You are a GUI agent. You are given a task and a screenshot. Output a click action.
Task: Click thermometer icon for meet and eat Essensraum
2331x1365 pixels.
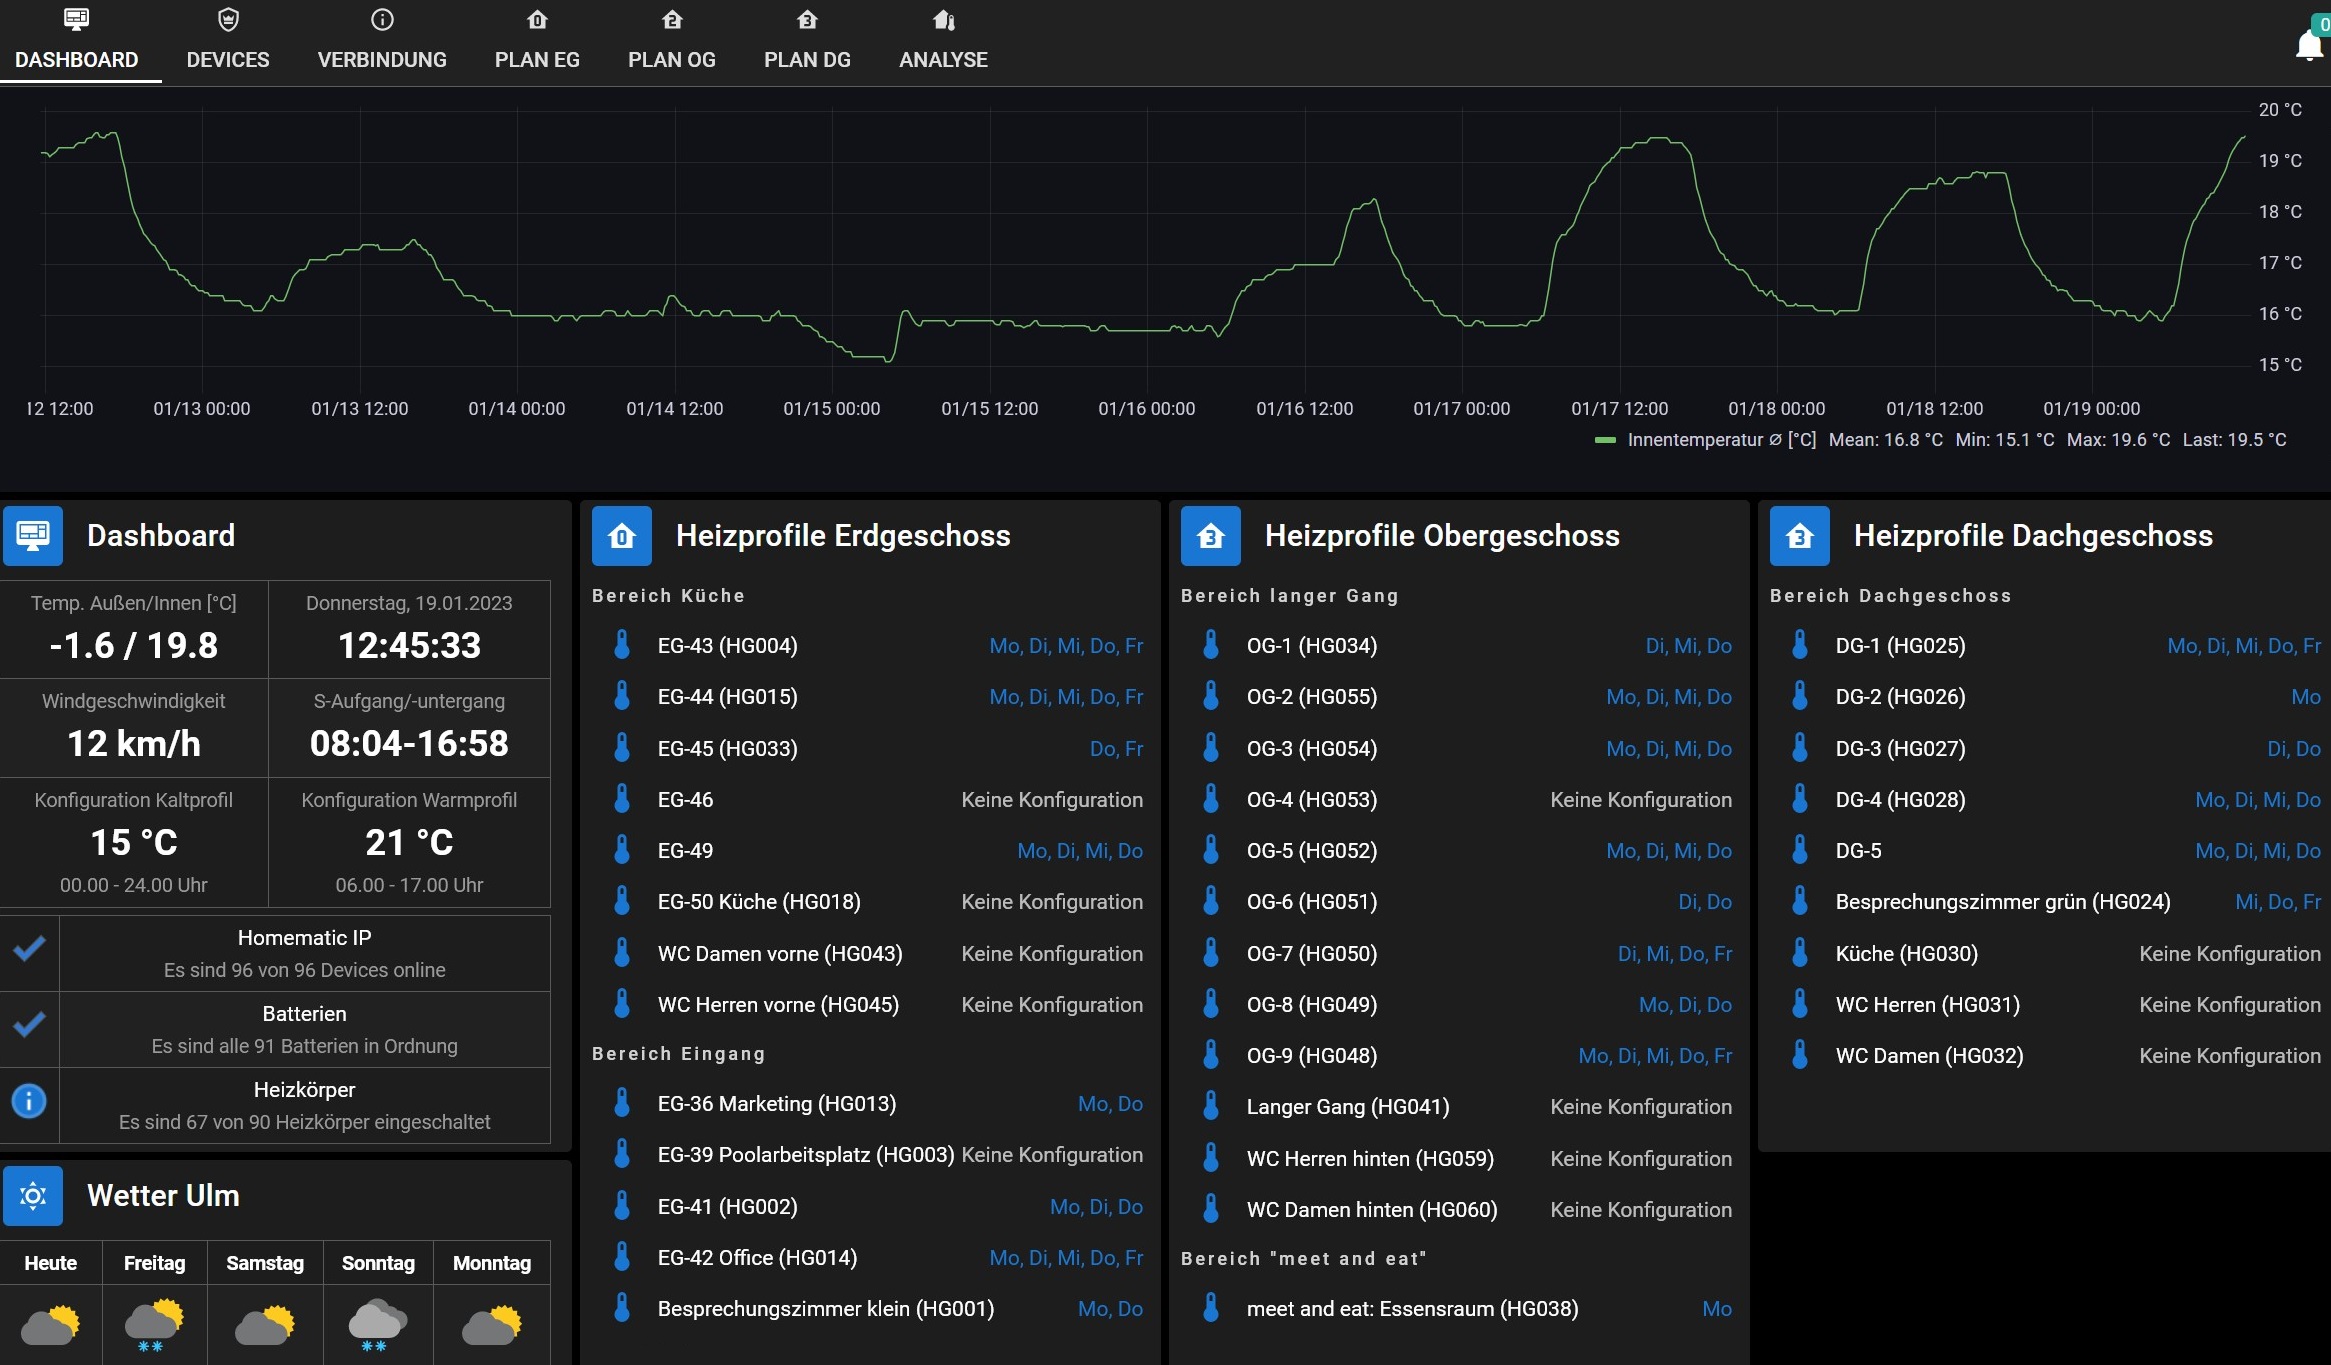1211,1308
